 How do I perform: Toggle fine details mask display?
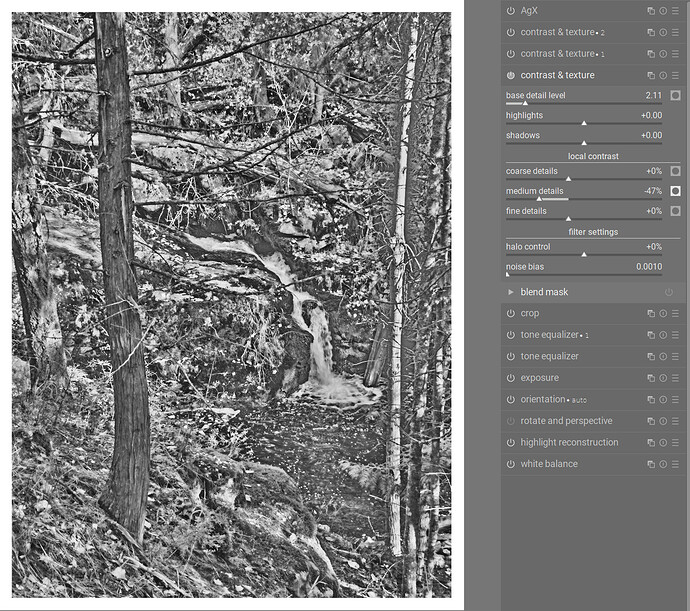(675, 211)
